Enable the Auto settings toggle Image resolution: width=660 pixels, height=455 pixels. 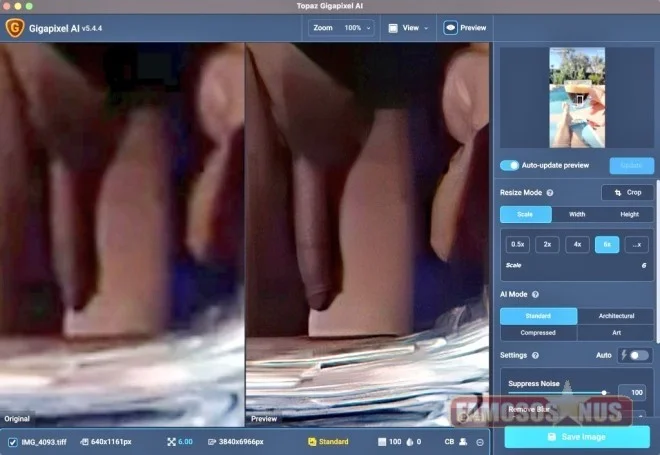point(637,355)
